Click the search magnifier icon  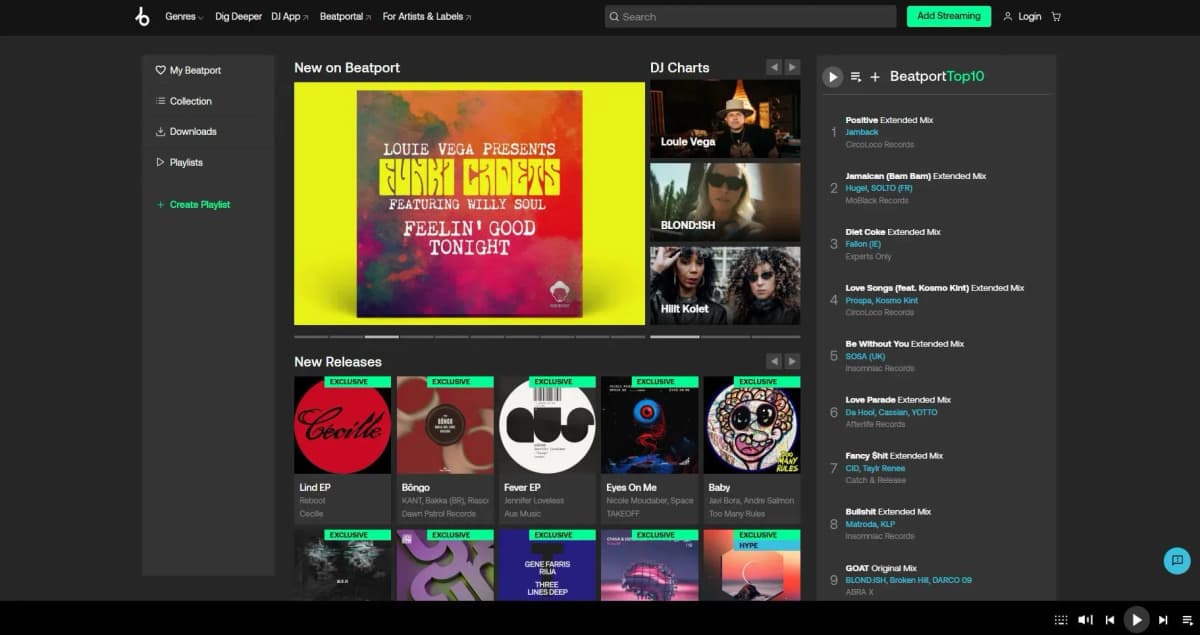[x=614, y=16]
